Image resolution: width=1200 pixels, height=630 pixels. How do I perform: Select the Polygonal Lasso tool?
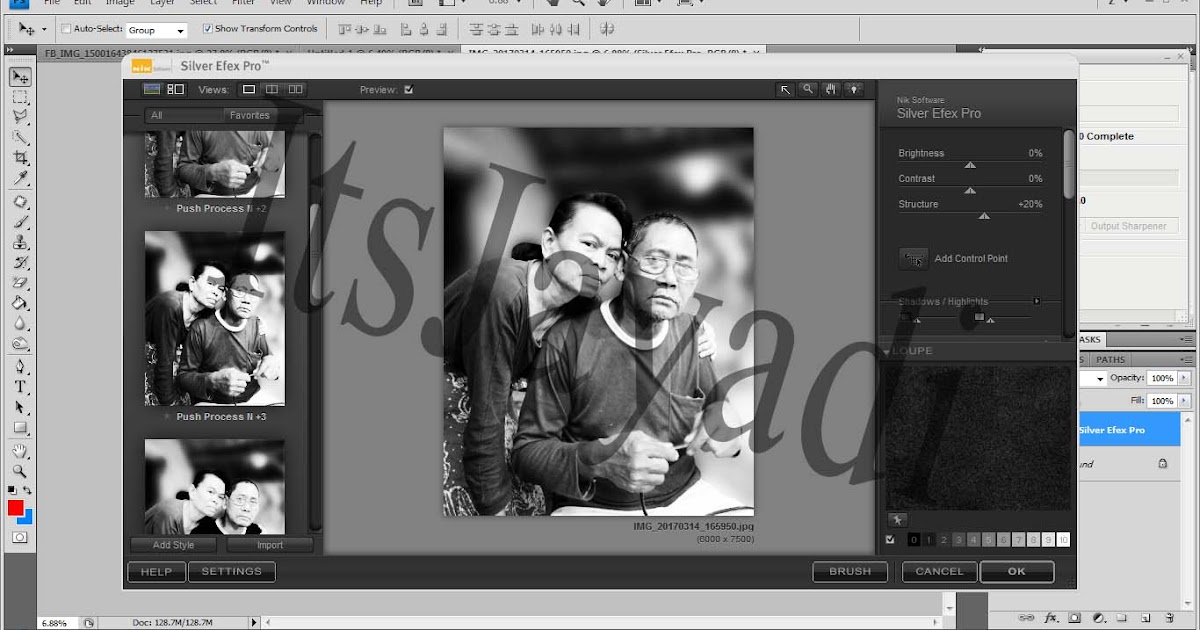coord(20,117)
